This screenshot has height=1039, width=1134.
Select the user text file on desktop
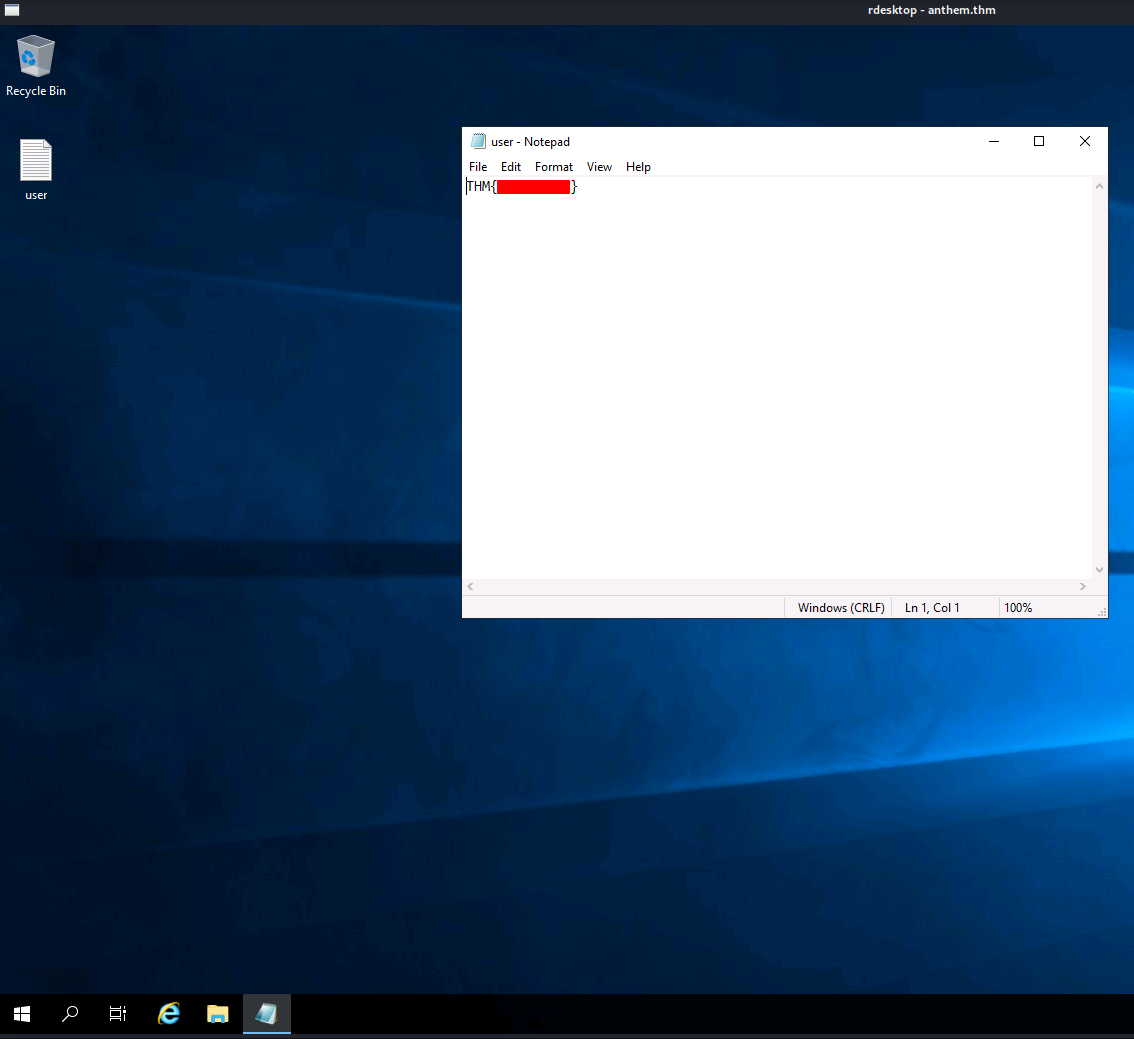pyautogui.click(x=35, y=169)
